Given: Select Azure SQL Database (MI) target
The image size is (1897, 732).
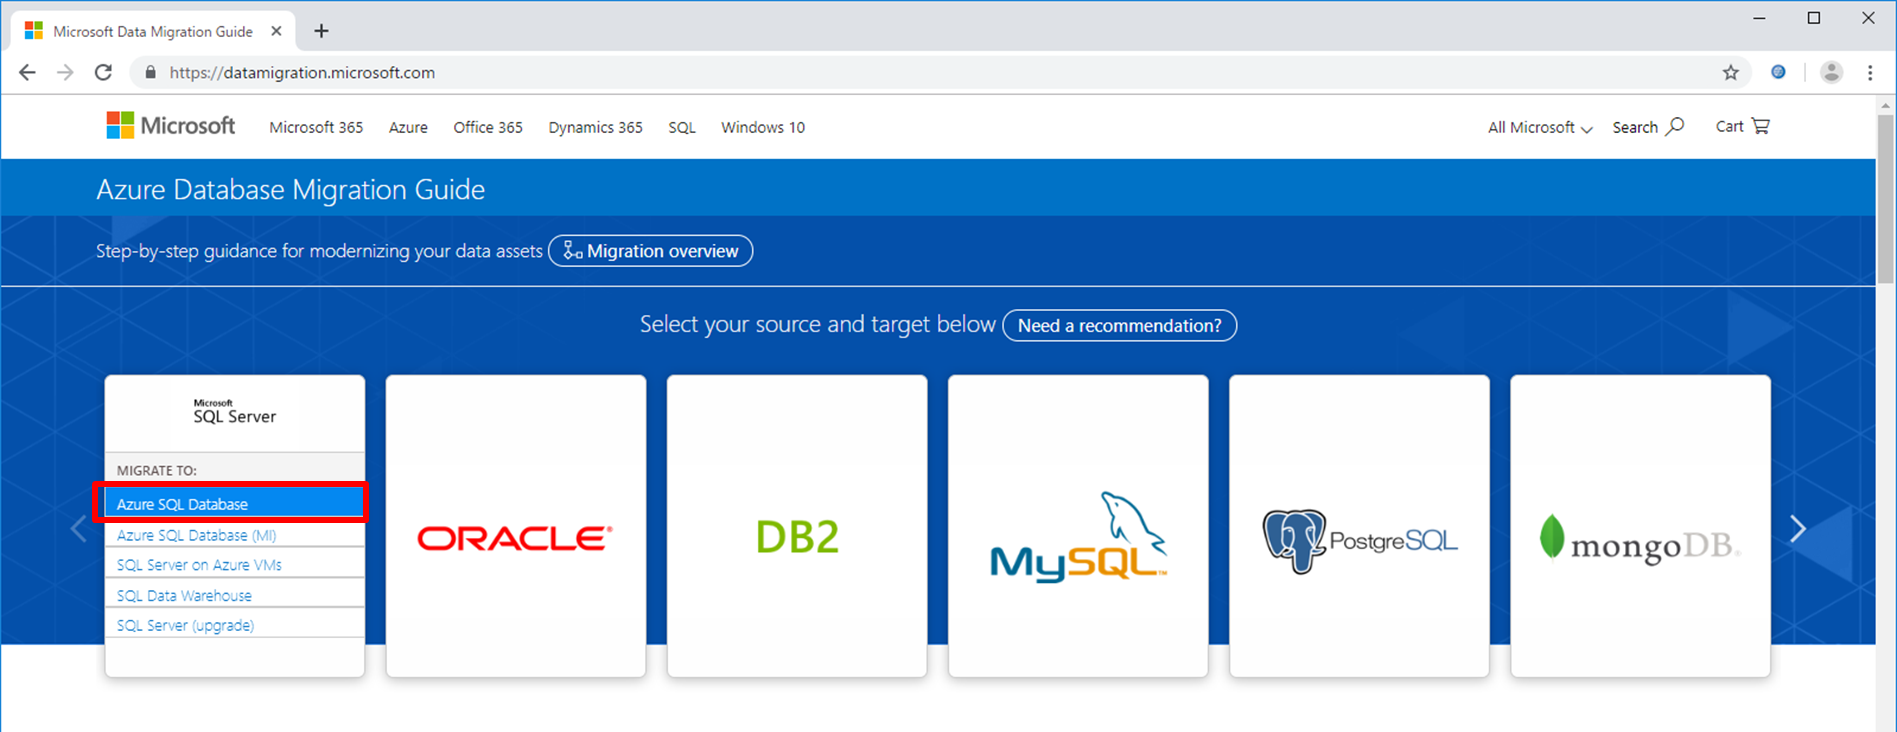Looking at the screenshot, I should click(196, 535).
